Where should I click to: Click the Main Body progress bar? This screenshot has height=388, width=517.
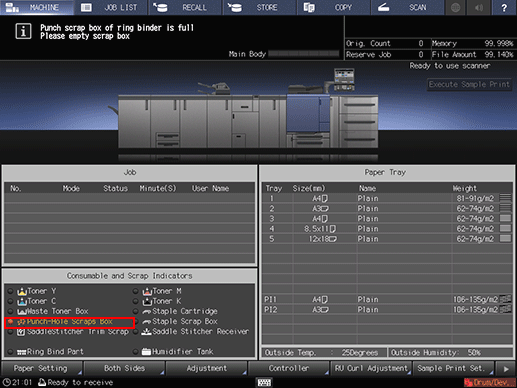[x=303, y=54]
